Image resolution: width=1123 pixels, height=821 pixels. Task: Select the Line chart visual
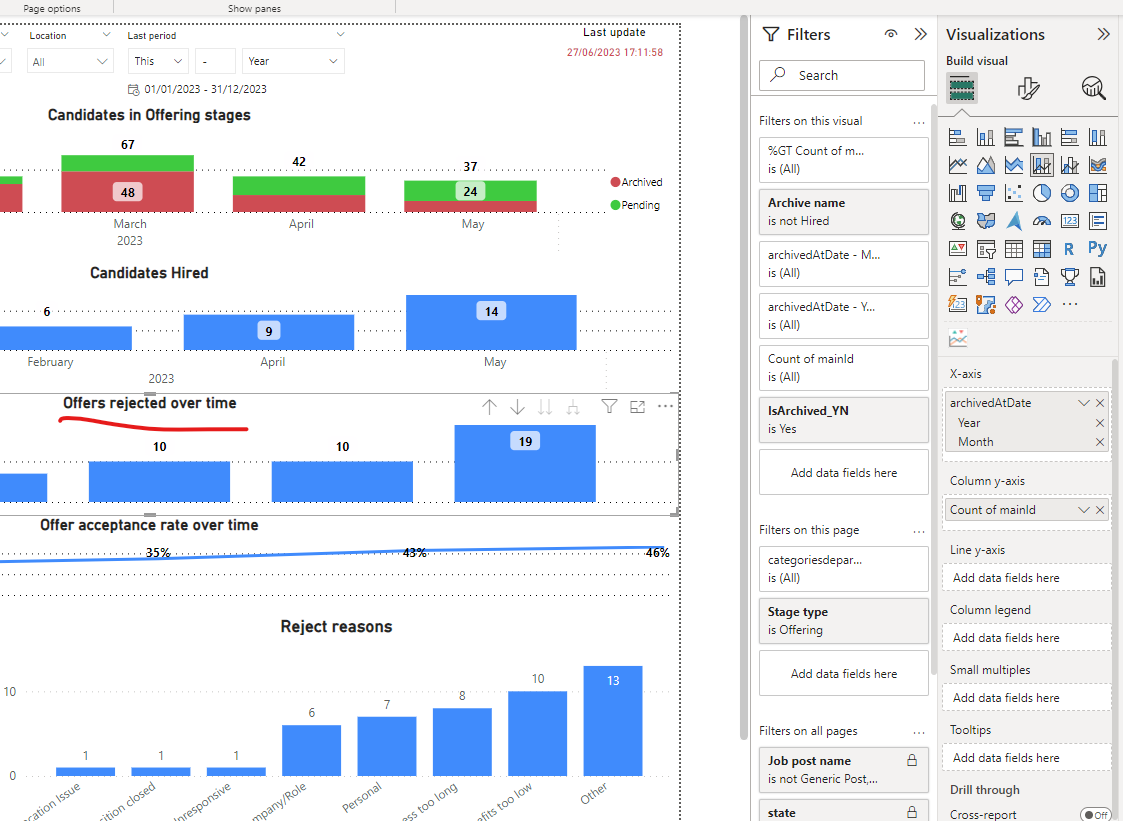click(x=958, y=165)
